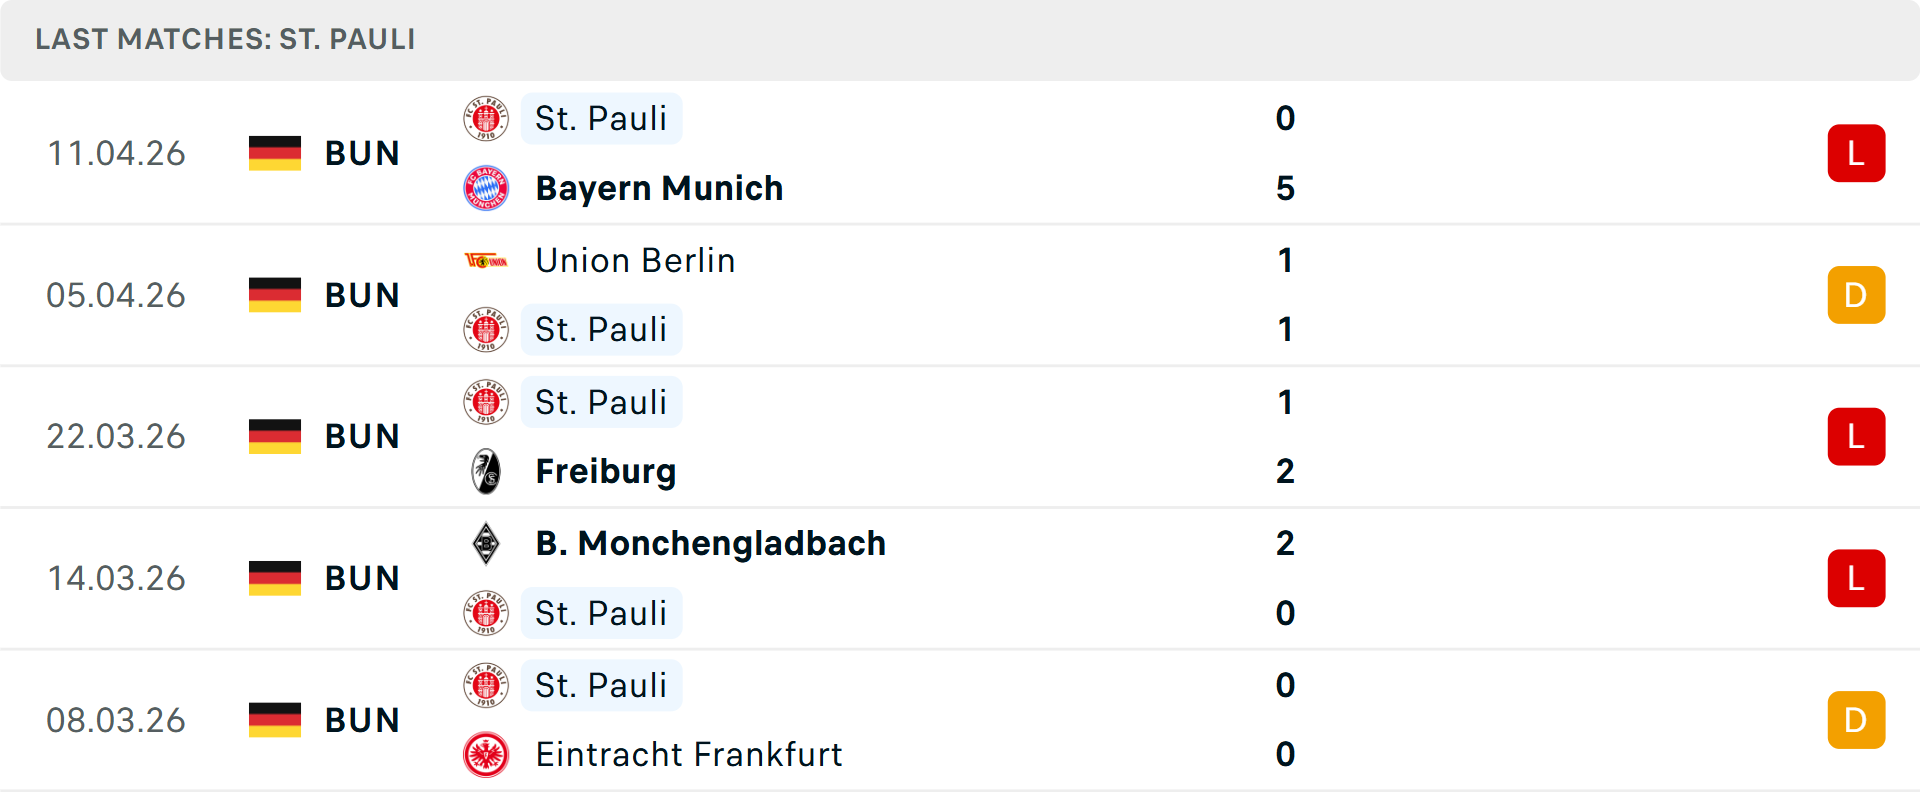Click the highlighted St. Pauli team name

pyautogui.click(x=601, y=118)
